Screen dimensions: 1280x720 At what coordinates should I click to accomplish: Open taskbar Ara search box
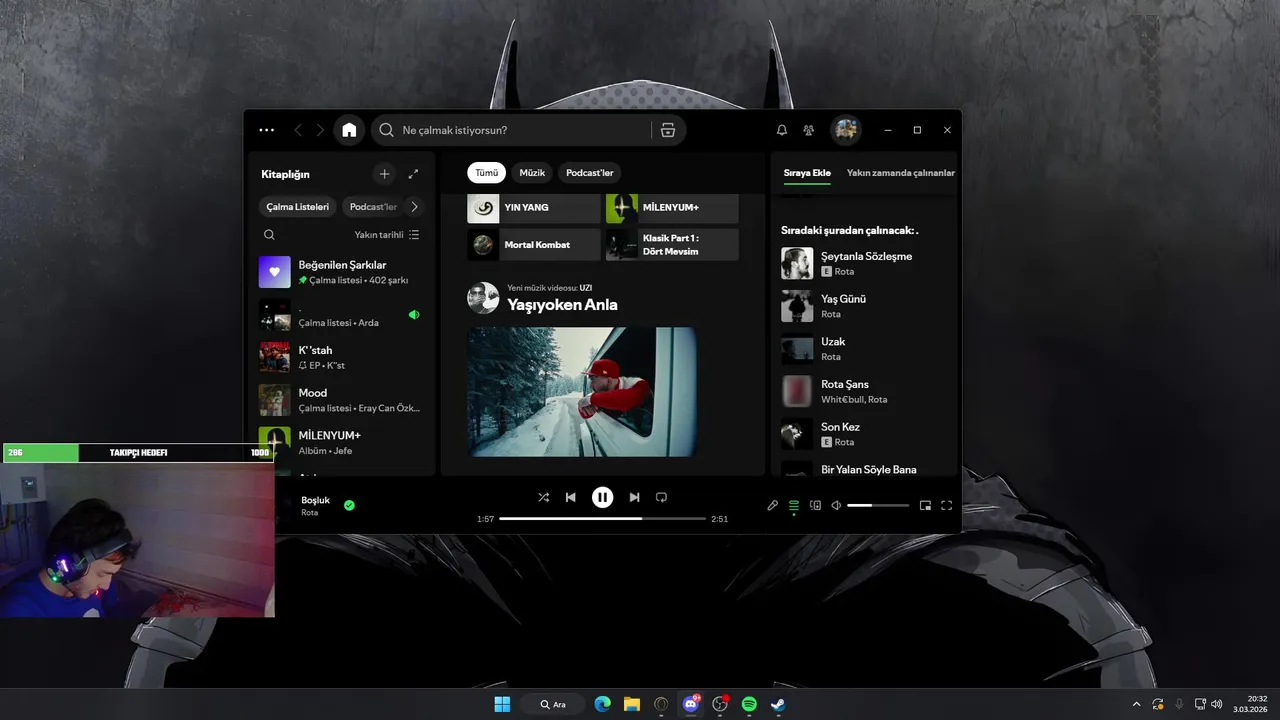pos(553,704)
